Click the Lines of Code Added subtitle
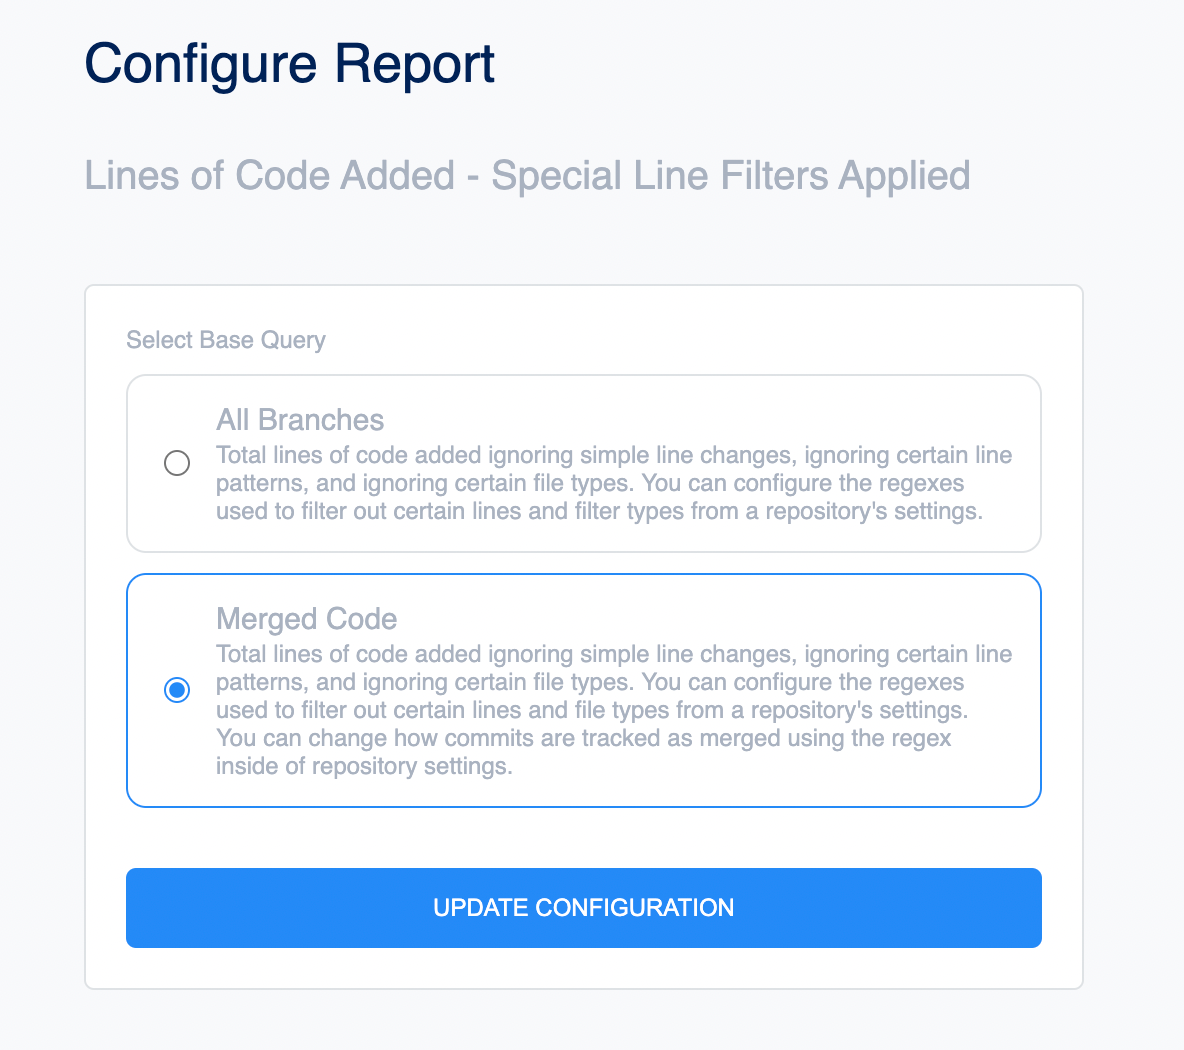Screen dimensions: 1184x1050 (527, 176)
